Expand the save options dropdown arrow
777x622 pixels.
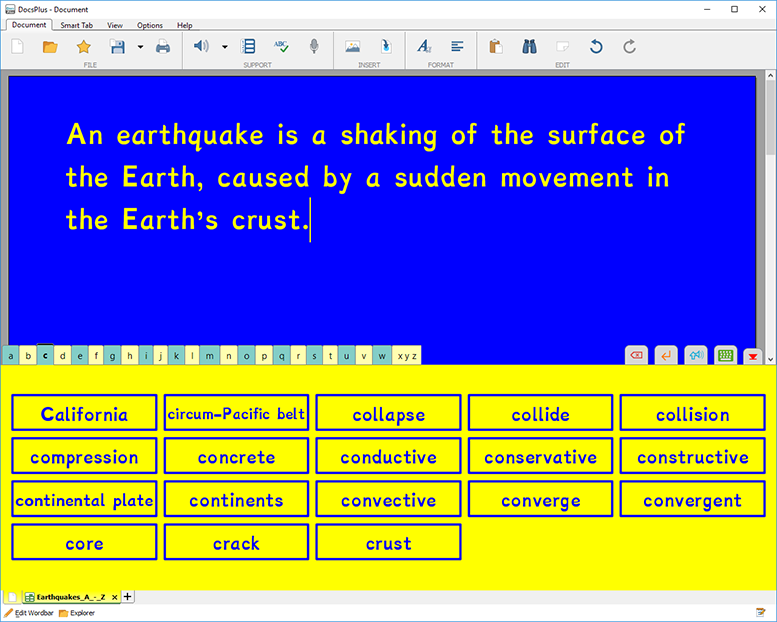point(140,46)
